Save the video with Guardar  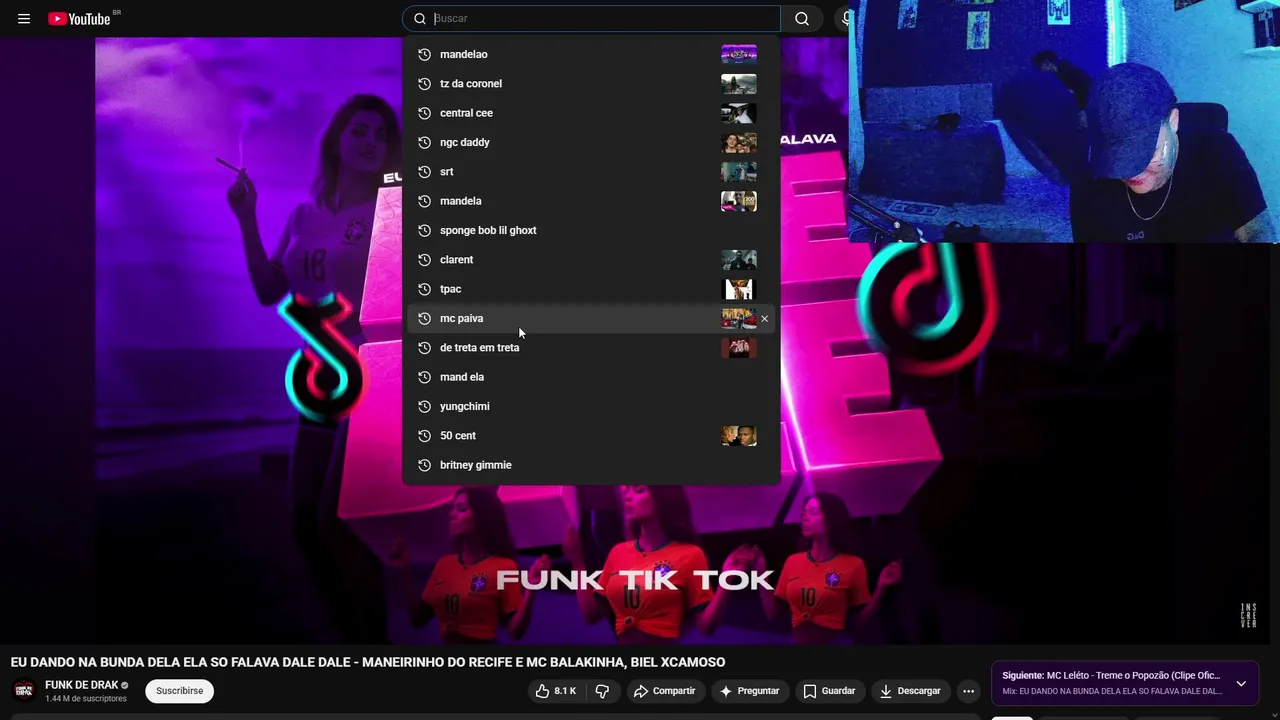(830, 691)
